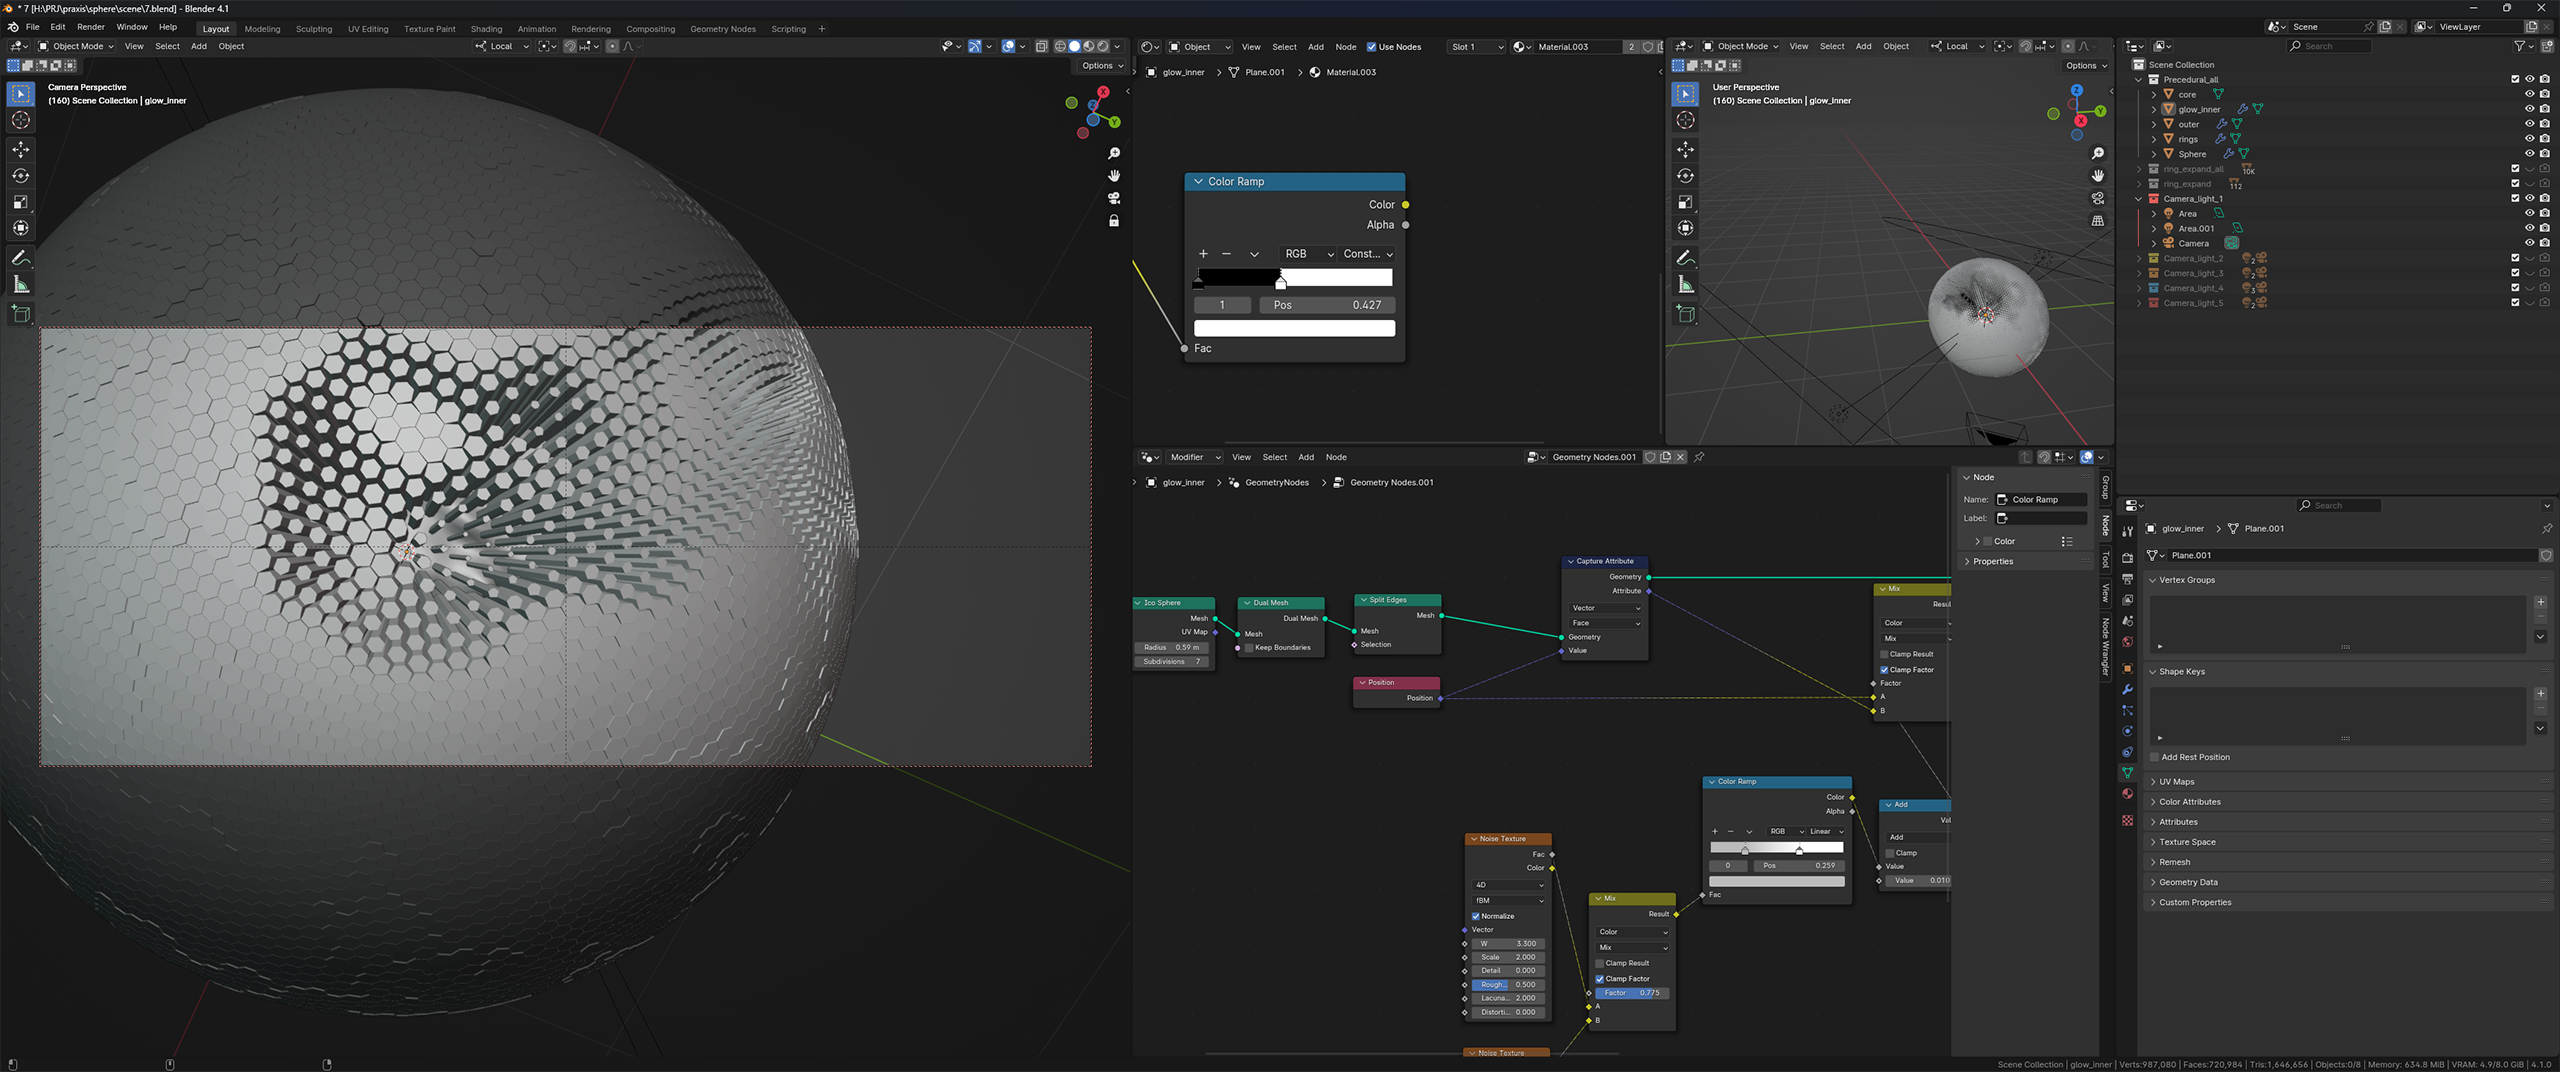Click the Pos 0.427 value field
2560x1072 pixels.
(1327, 304)
